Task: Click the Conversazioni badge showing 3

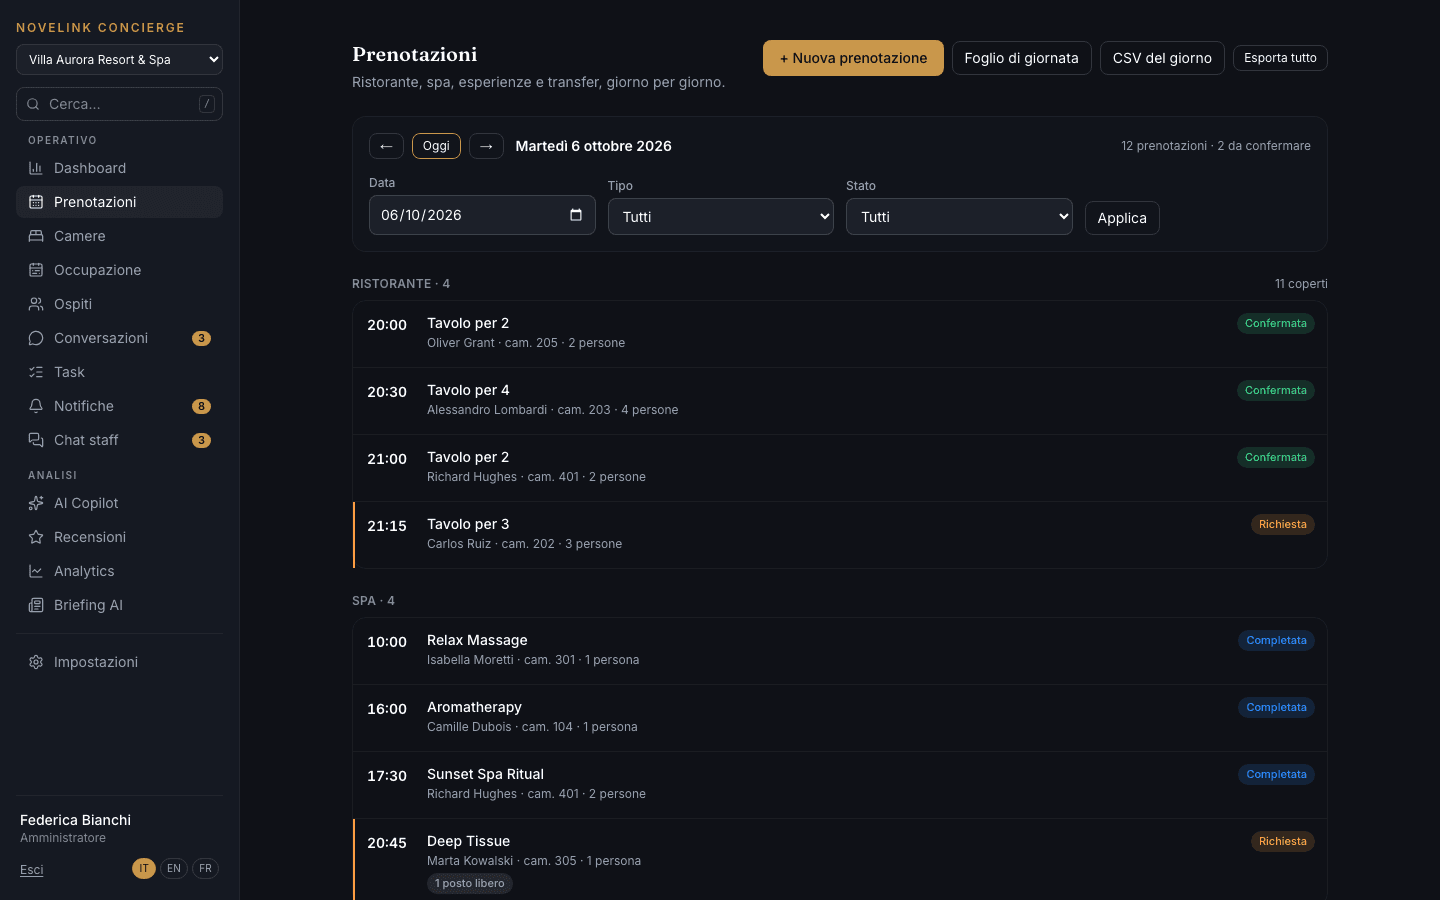Action: (x=201, y=338)
